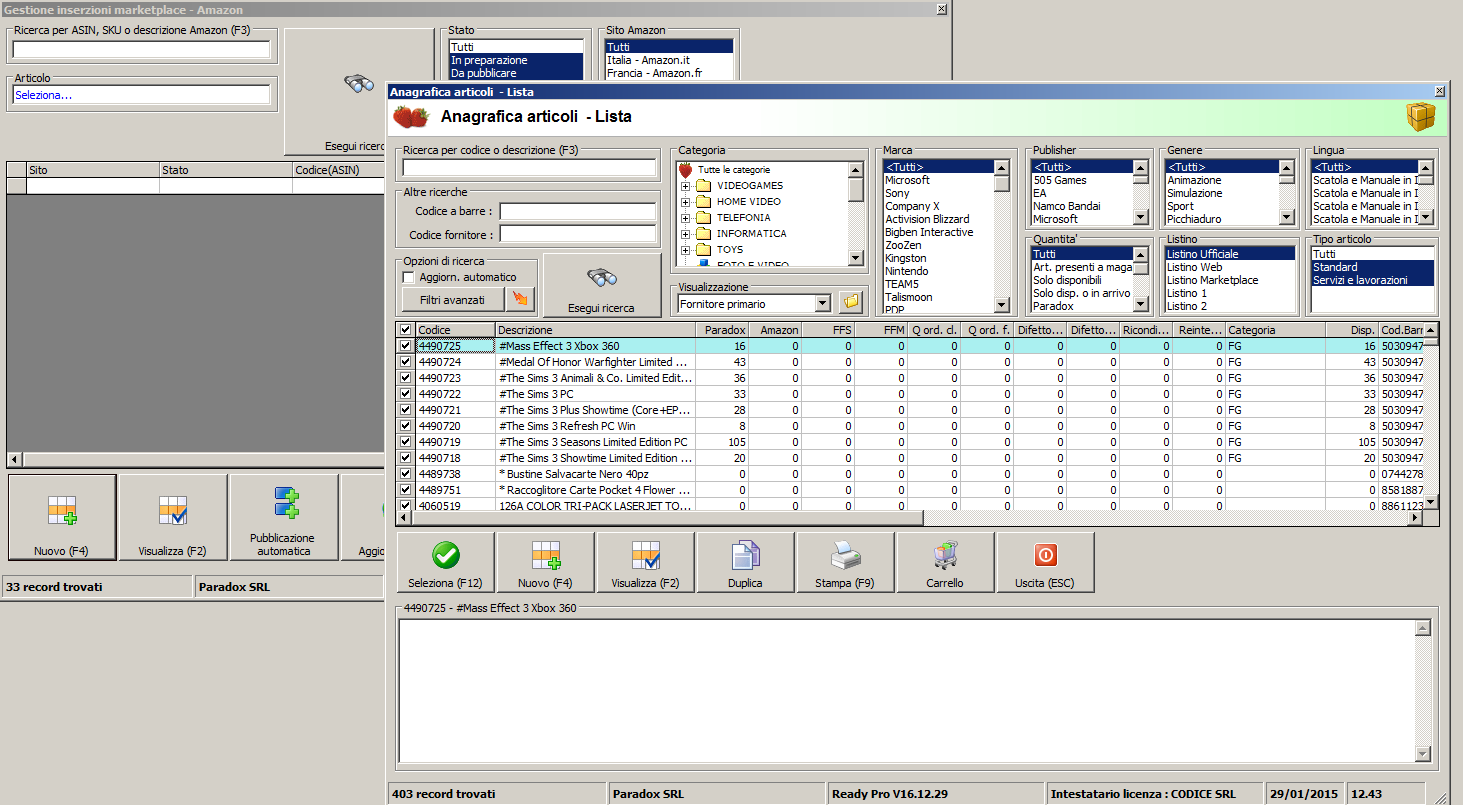This screenshot has width=1463, height=805.
Task: Select Nintendo in the Marca list
Action: (906, 271)
